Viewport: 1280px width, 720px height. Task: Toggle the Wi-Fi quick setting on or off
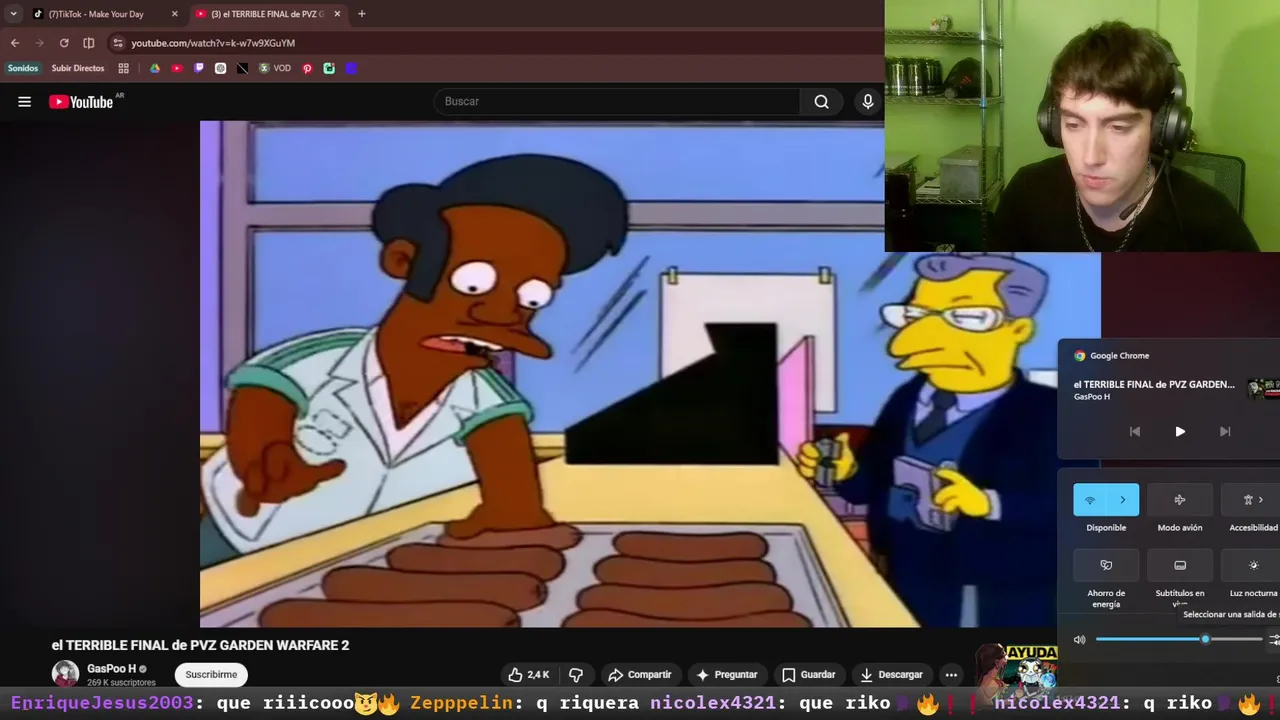coord(1090,500)
